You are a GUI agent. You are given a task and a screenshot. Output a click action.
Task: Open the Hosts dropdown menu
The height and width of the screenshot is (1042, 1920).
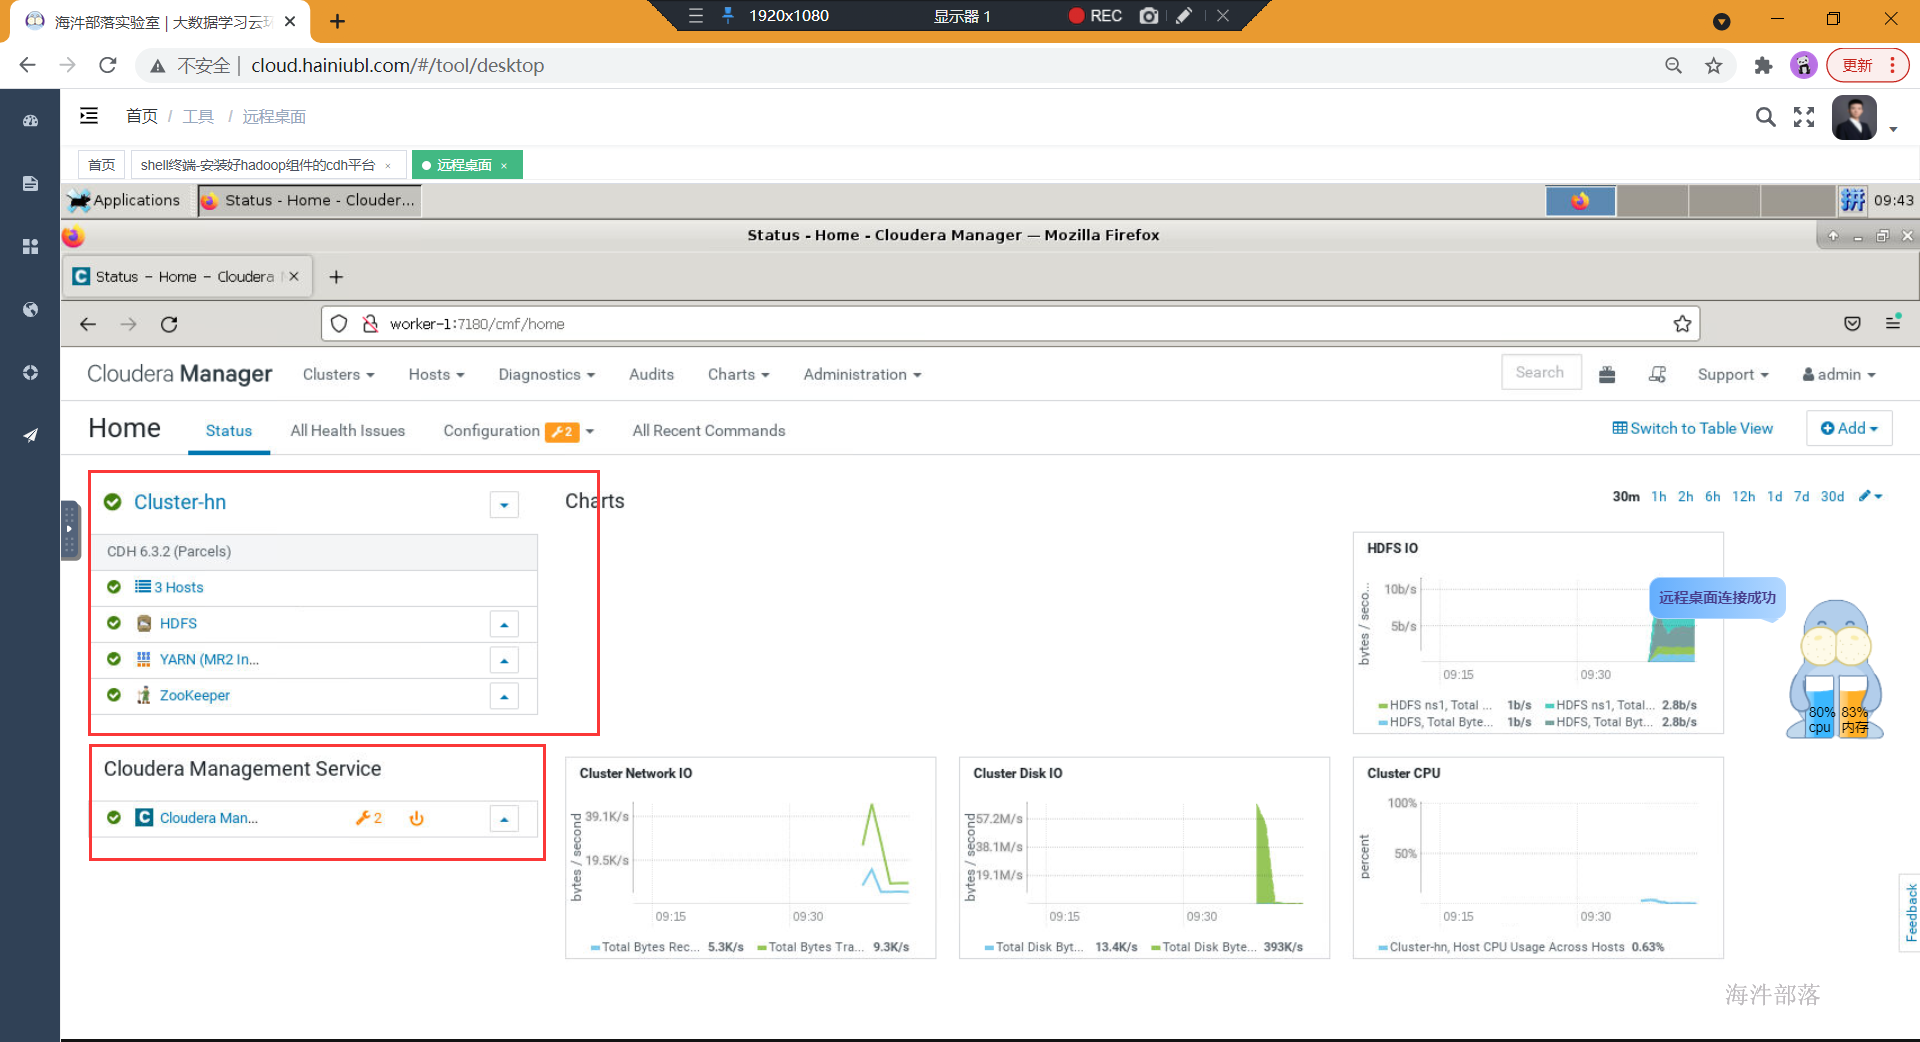point(436,375)
